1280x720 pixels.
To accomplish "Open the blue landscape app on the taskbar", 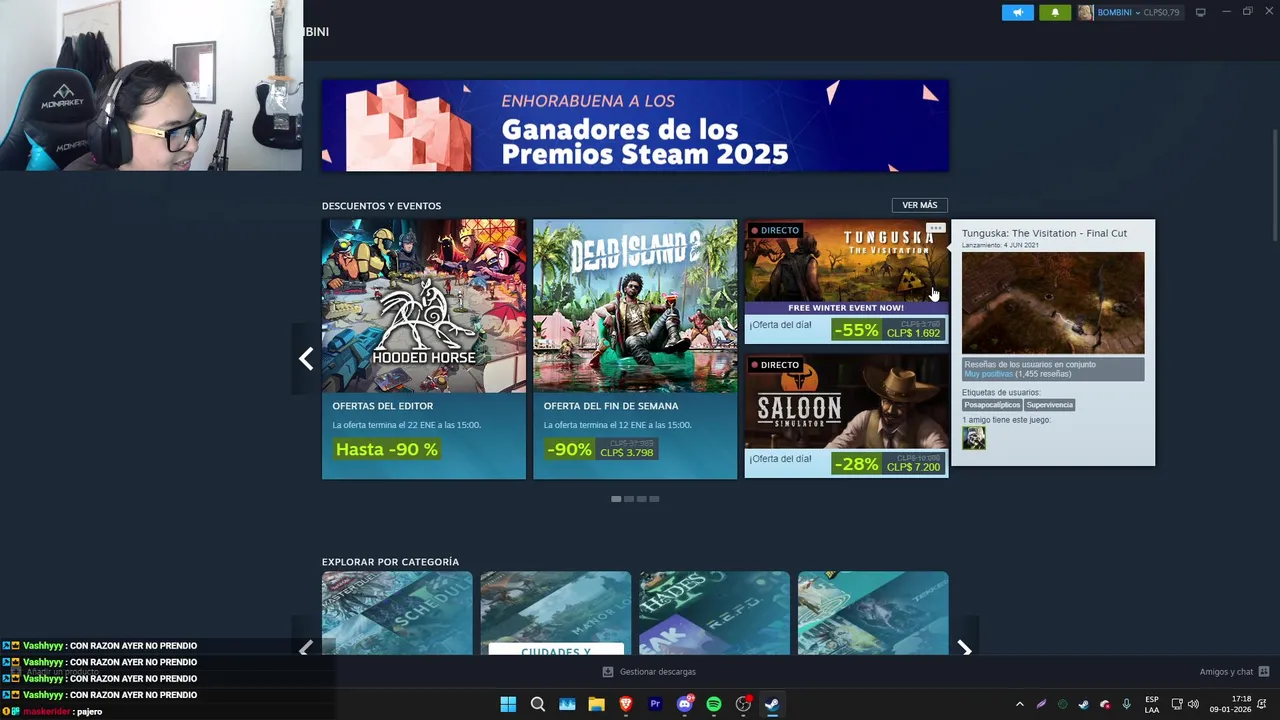I will [567, 704].
